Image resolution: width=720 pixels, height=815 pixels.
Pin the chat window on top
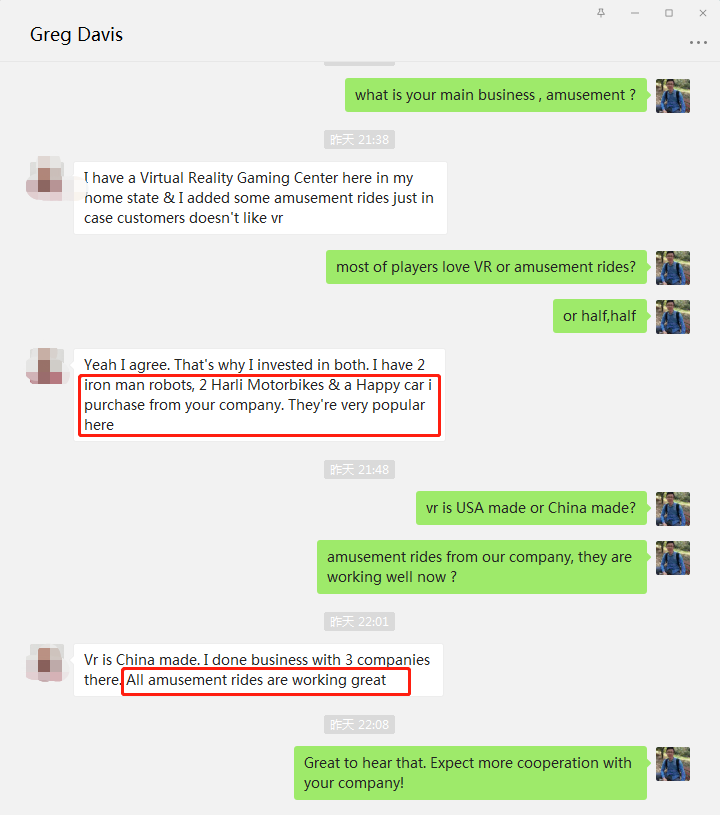(601, 13)
